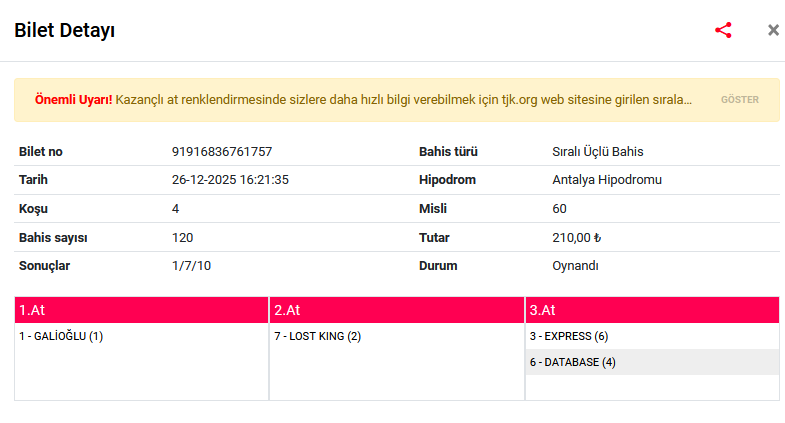Click horse entry 1 - GALİOĞLU
Screen dimensions: 785x423
tap(61, 336)
